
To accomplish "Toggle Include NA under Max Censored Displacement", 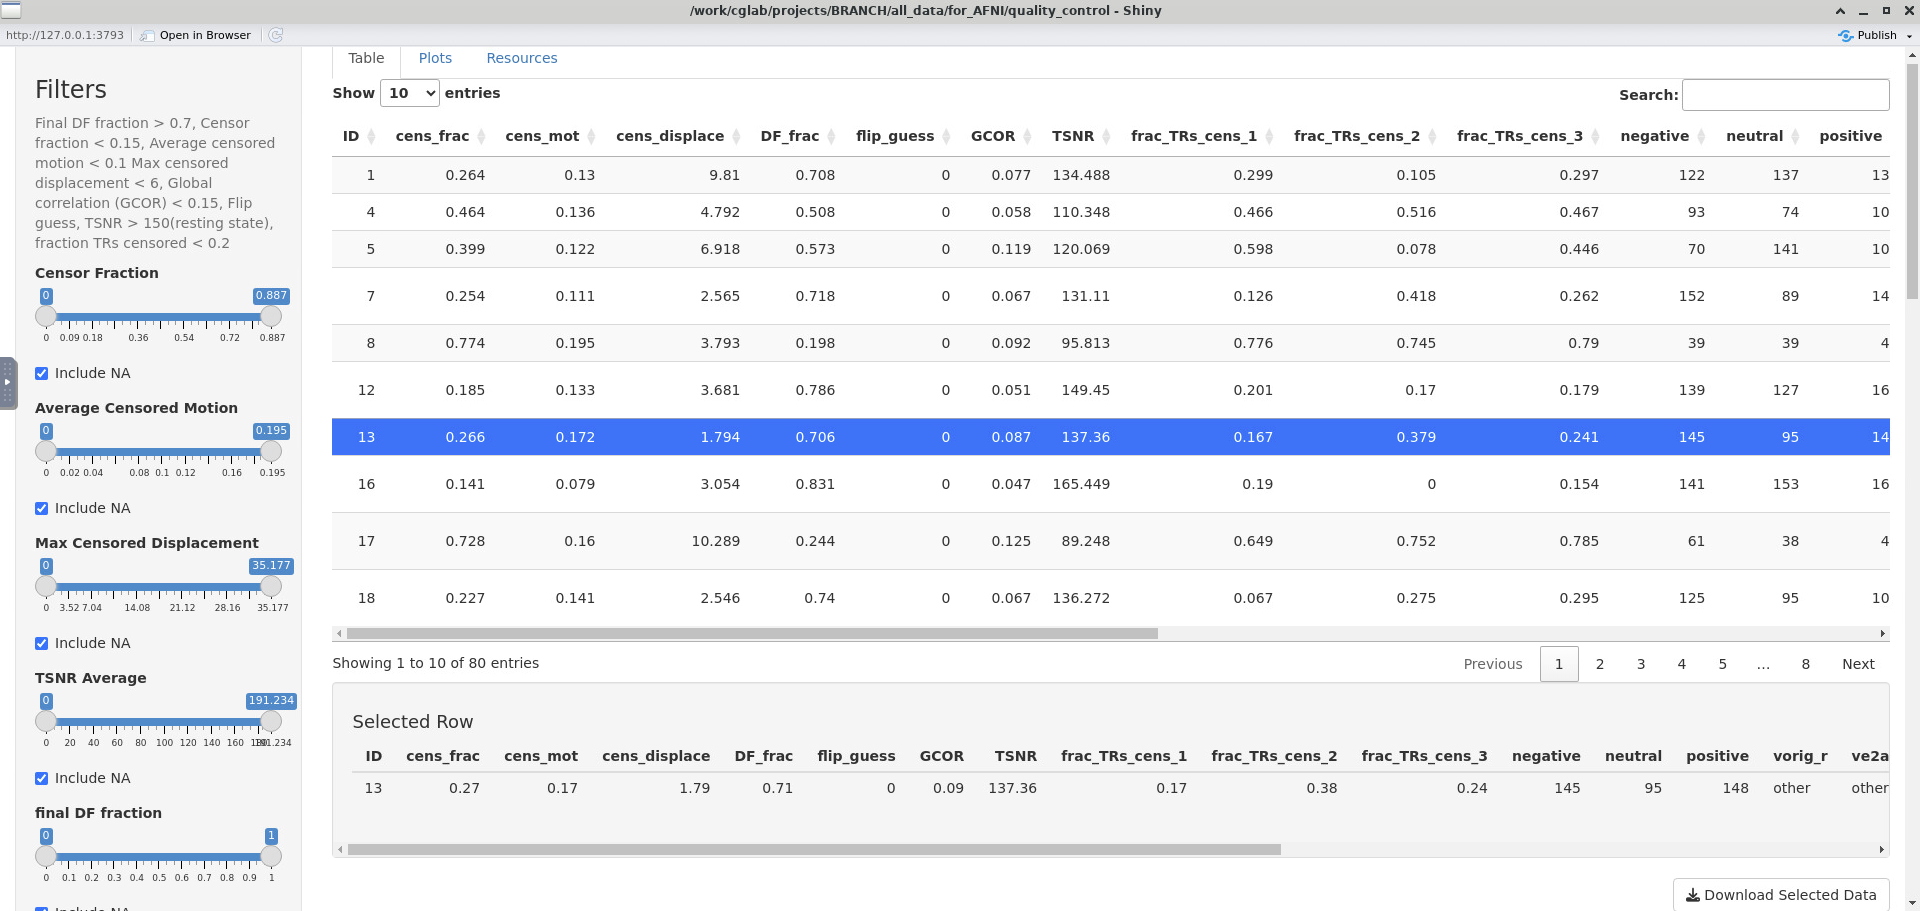I will (41, 643).
